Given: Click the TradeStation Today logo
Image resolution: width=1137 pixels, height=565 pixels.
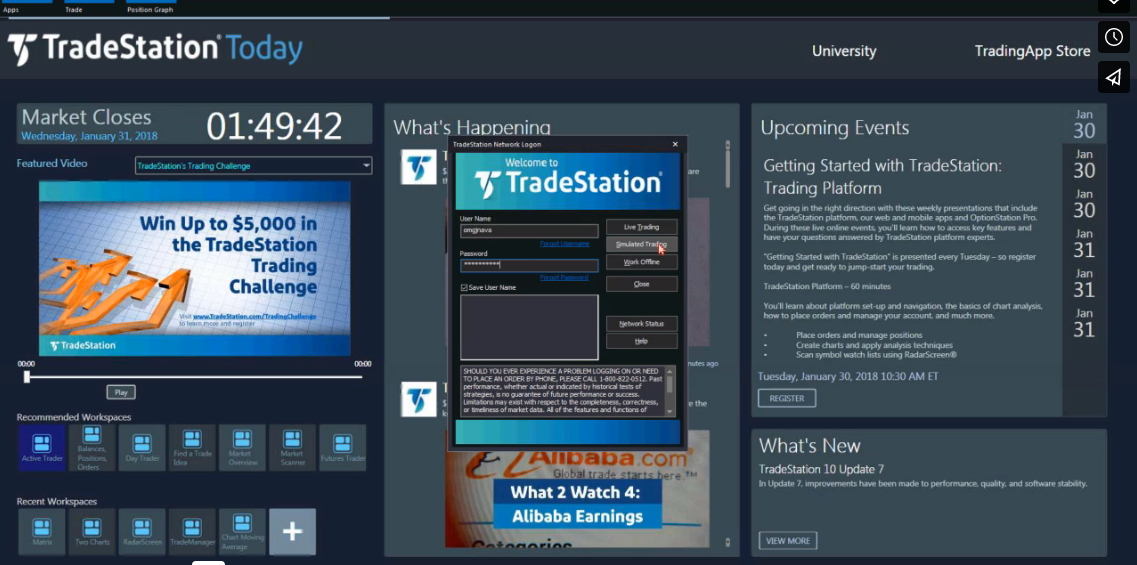Looking at the screenshot, I should pyautogui.click(x=155, y=49).
